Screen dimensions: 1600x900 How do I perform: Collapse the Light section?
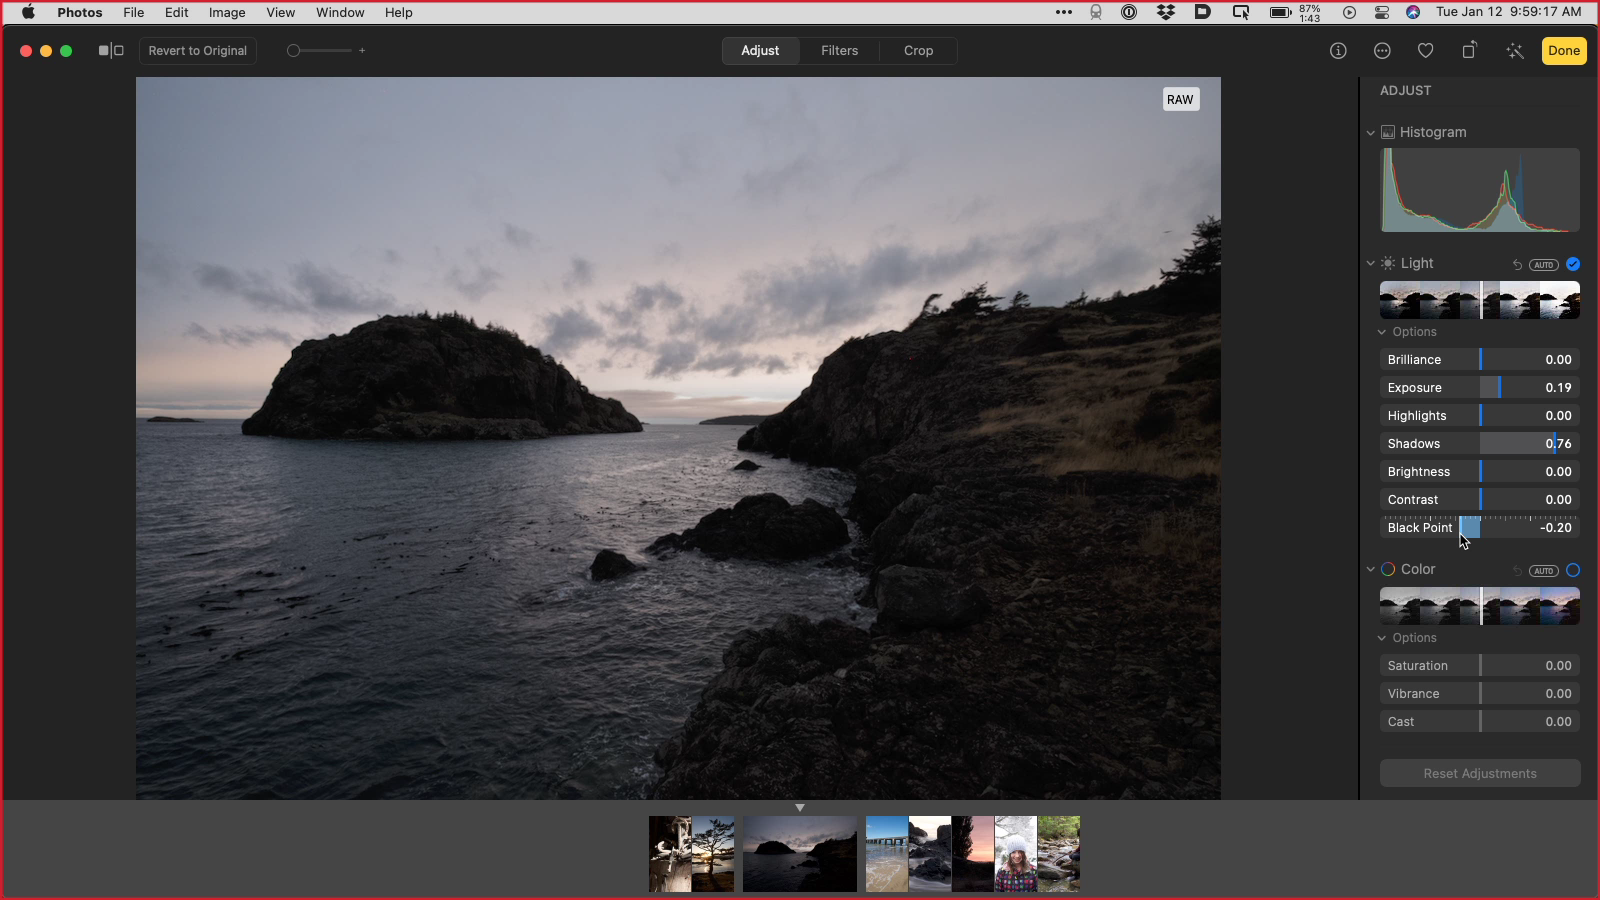click(x=1370, y=263)
